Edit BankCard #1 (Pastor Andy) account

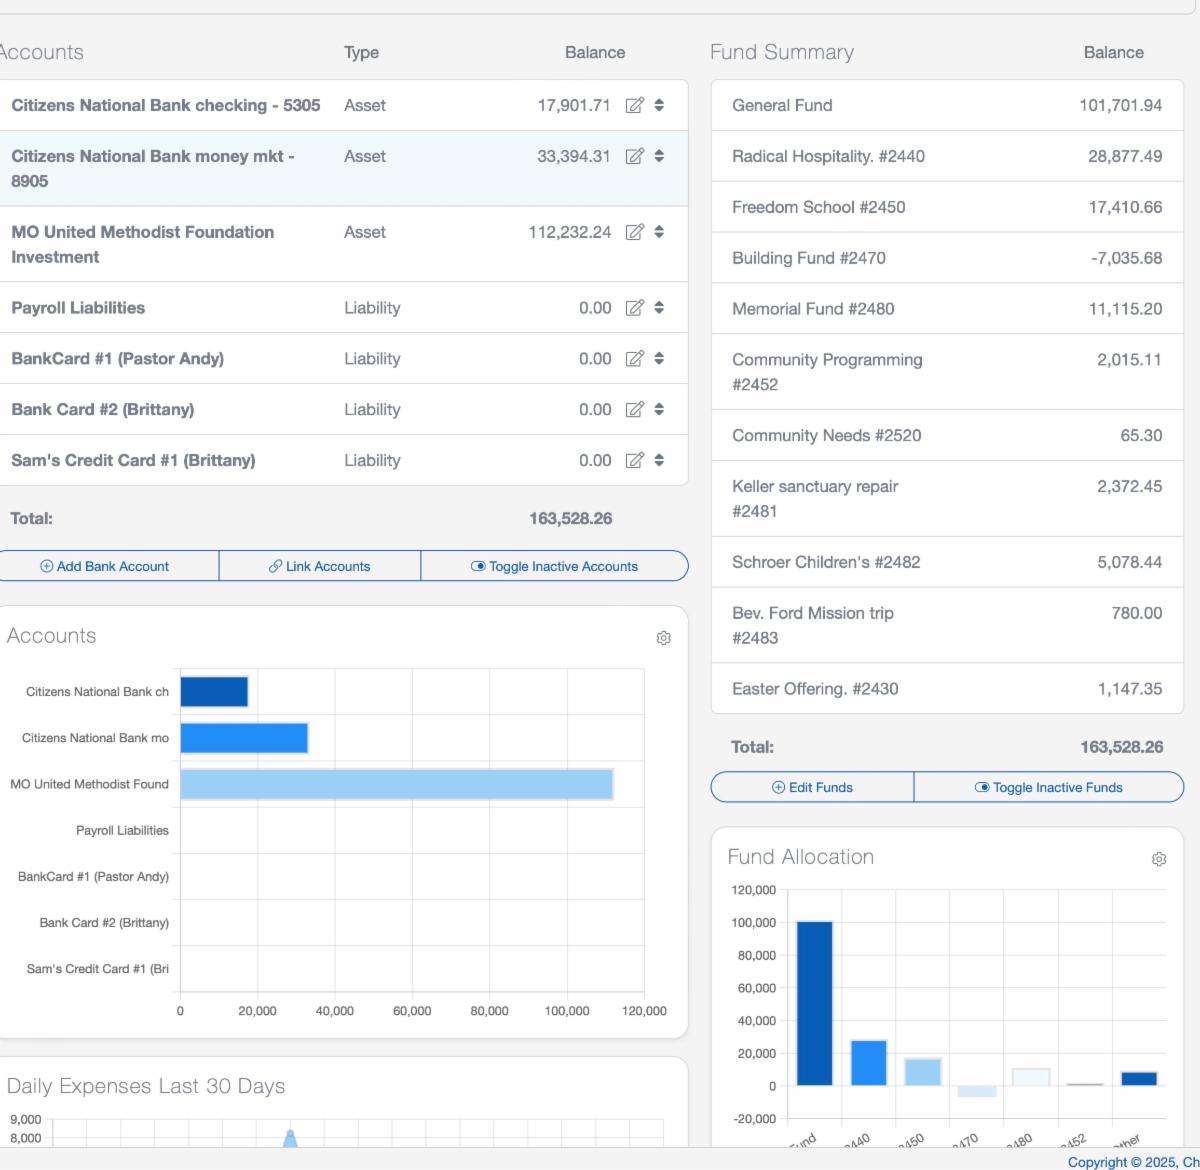[634, 359]
